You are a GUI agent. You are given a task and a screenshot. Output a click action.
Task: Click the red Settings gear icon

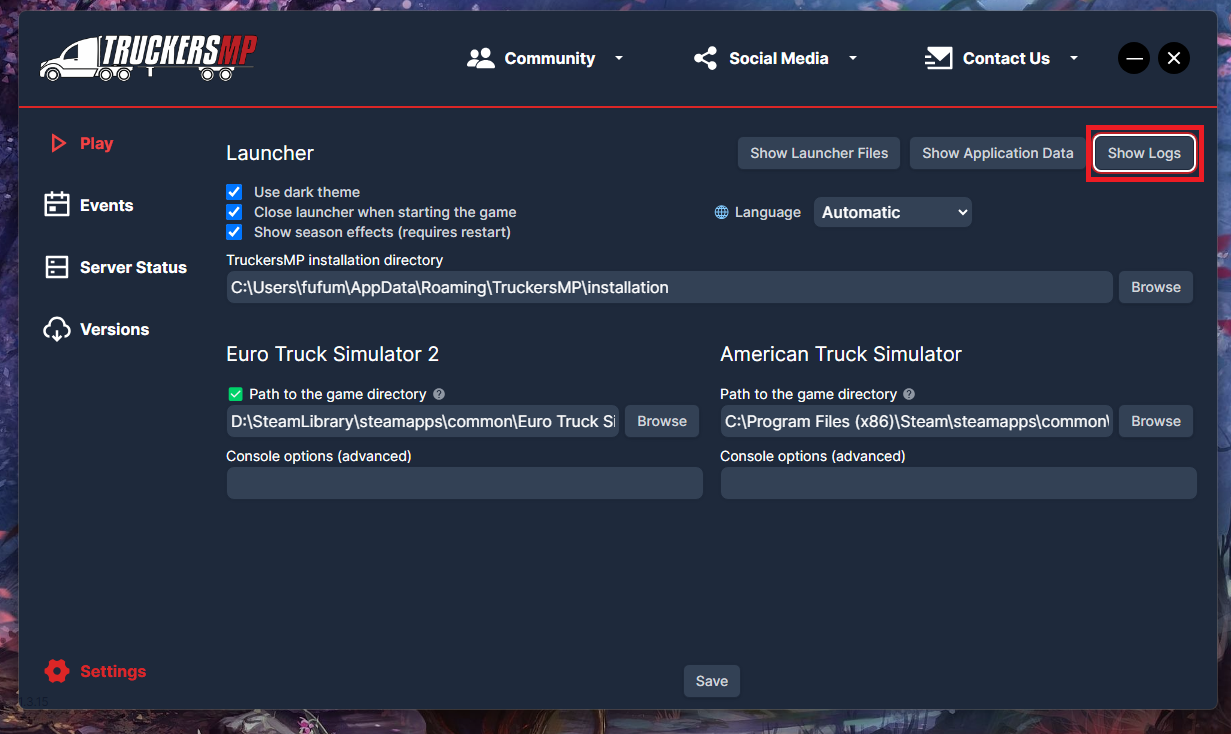(x=57, y=671)
